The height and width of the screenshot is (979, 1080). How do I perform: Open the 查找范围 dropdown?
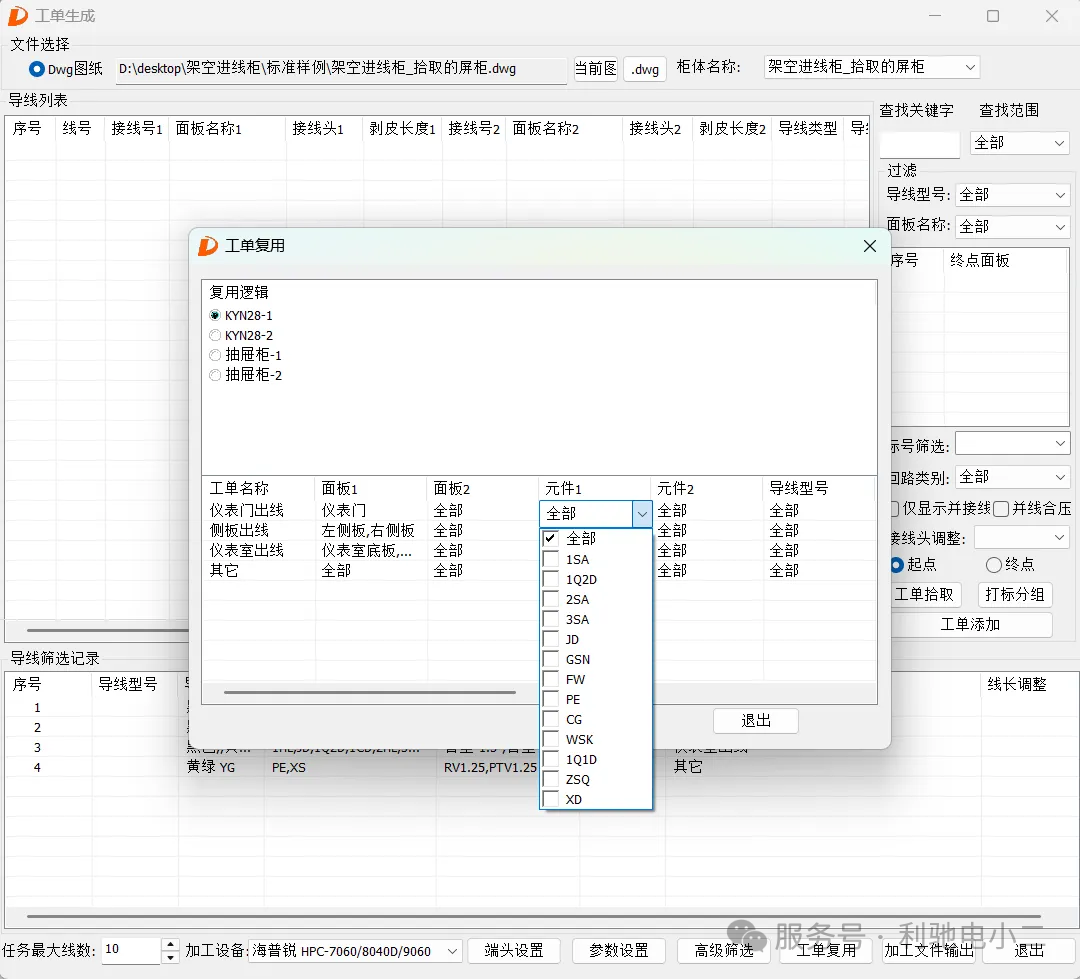point(1019,143)
